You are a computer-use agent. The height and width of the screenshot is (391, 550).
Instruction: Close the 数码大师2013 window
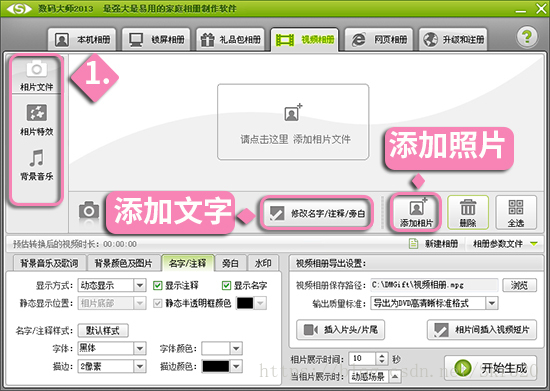pyautogui.click(x=541, y=8)
